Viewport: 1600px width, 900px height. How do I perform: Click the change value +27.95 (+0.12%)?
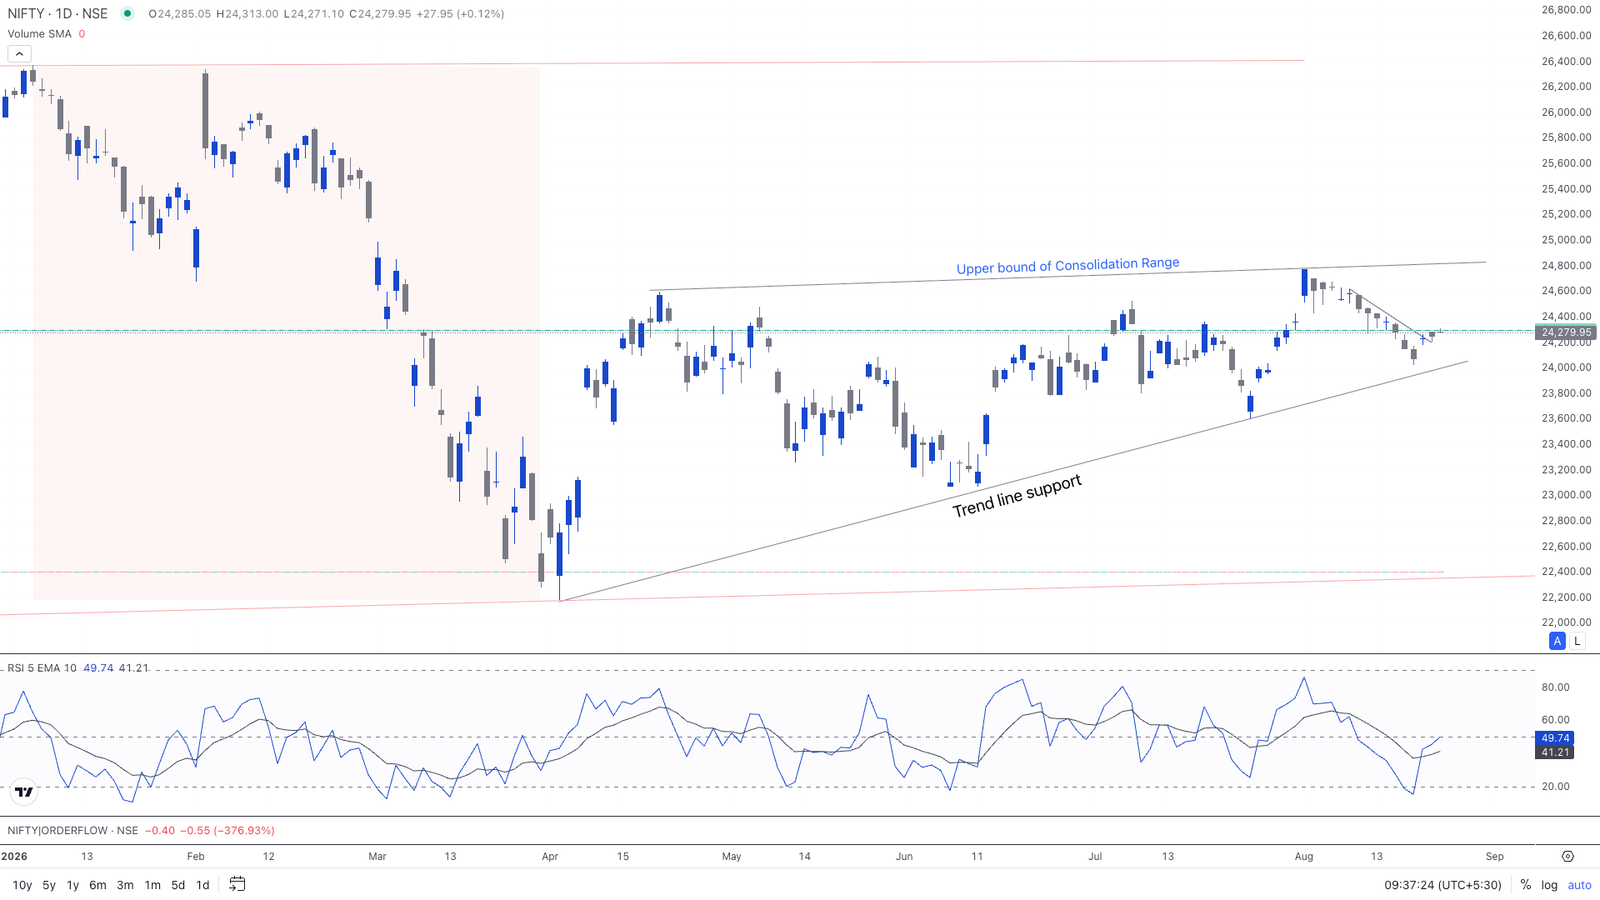[460, 14]
